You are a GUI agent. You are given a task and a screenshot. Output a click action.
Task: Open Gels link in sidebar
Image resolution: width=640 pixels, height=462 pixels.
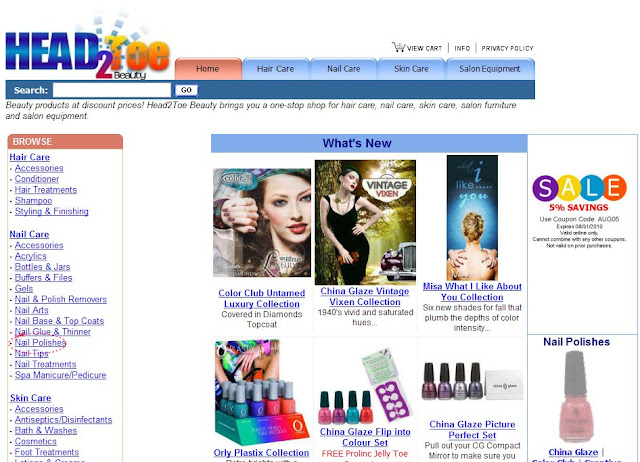point(24,289)
